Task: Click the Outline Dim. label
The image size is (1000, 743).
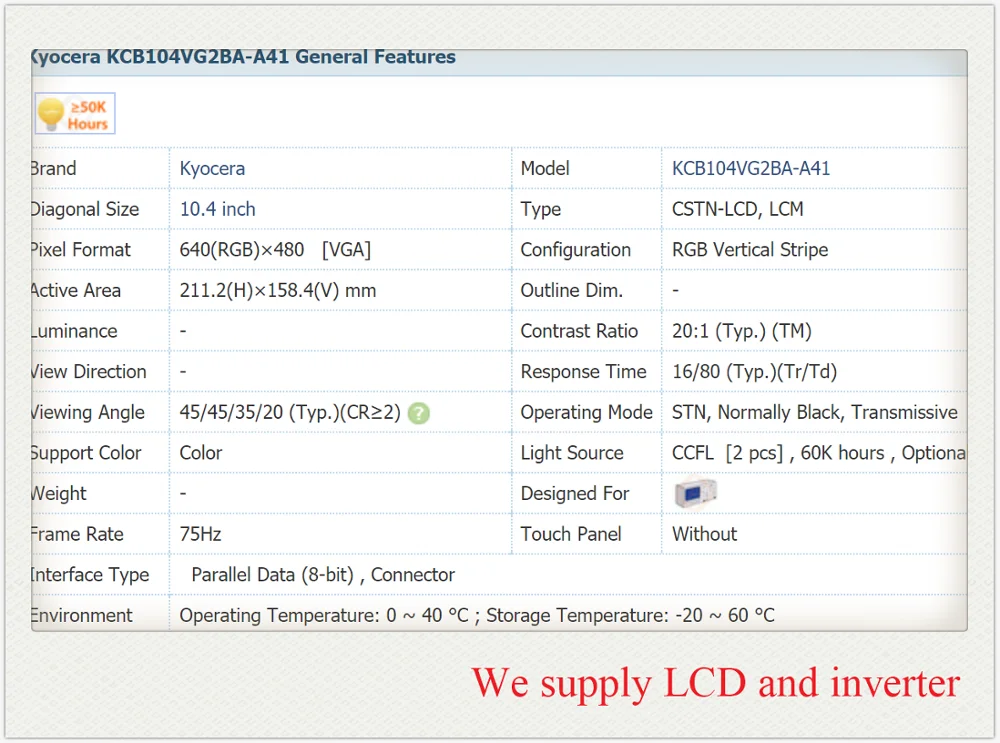Action: pyautogui.click(x=571, y=290)
